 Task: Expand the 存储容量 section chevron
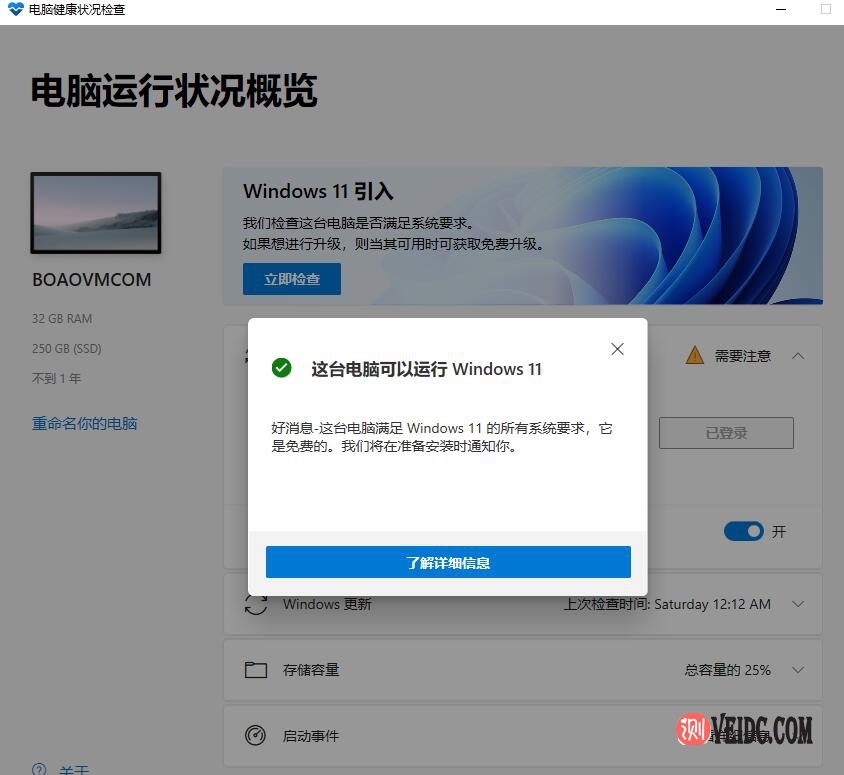pyautogui.click(x=798, y=670)
